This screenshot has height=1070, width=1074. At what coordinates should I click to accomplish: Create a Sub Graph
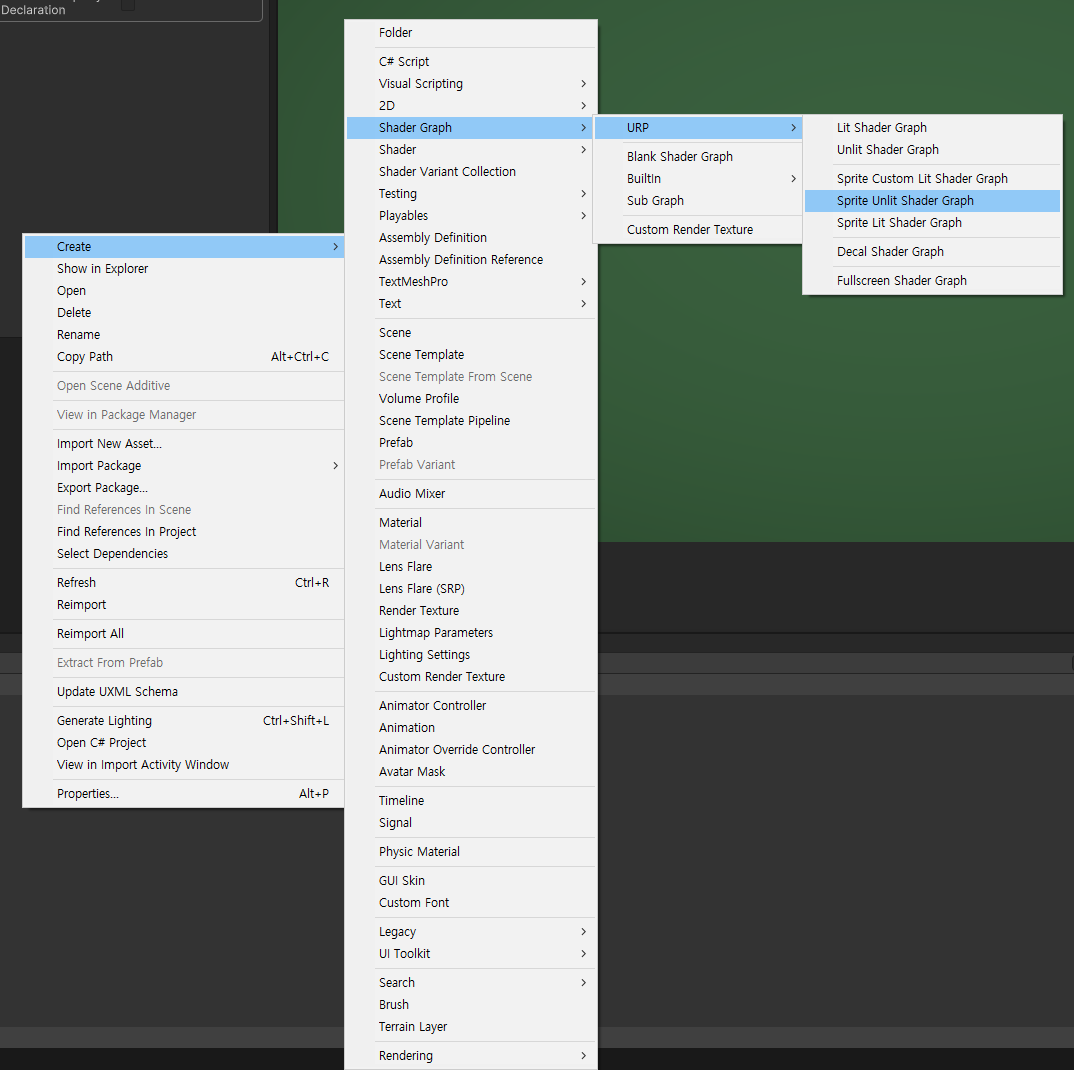pyautogui.click(x=698, y=201)
